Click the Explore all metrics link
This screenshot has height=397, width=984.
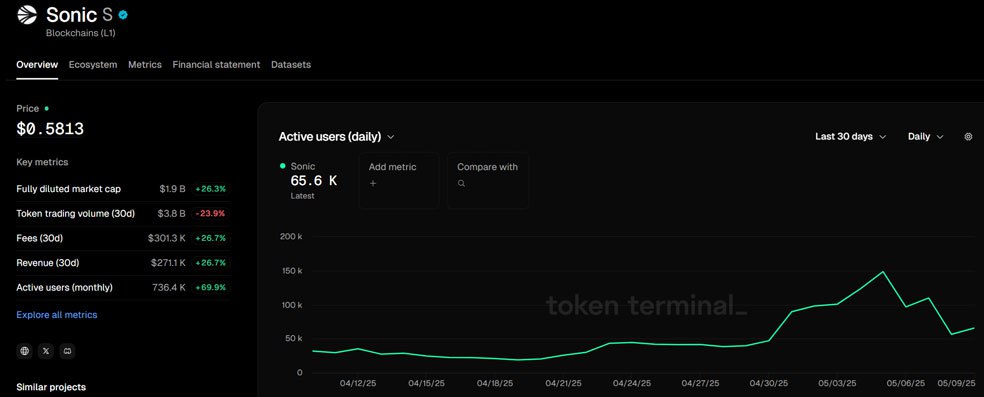coord(56,315)
